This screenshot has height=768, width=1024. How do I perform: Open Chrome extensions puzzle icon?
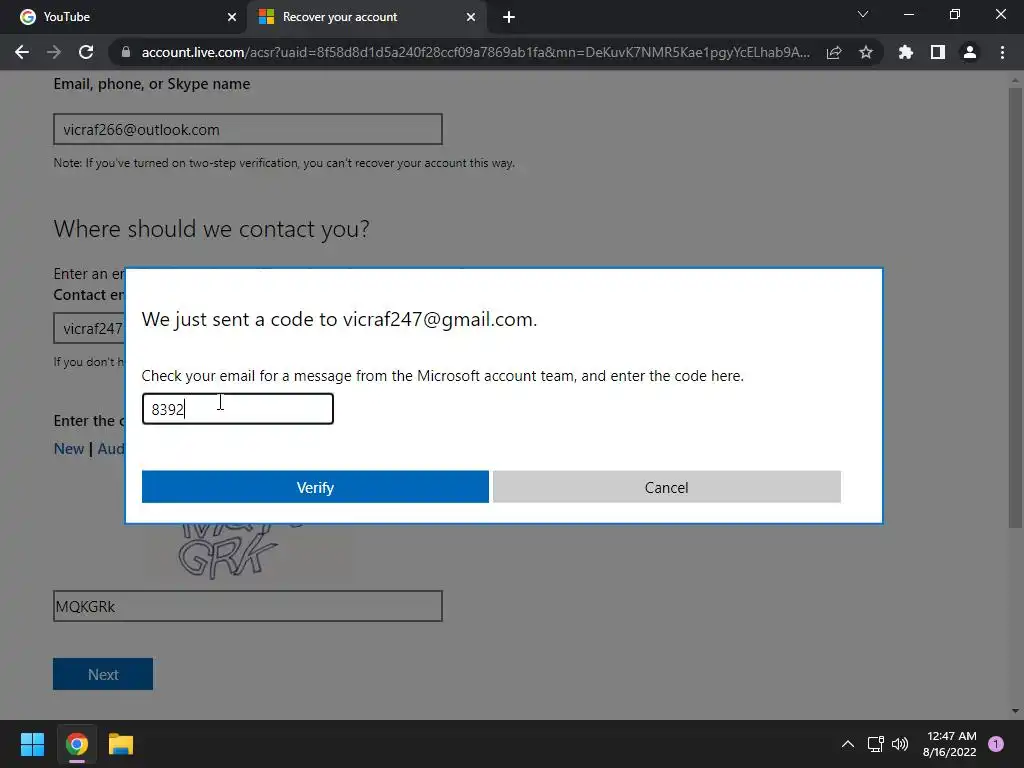[906, 52]
